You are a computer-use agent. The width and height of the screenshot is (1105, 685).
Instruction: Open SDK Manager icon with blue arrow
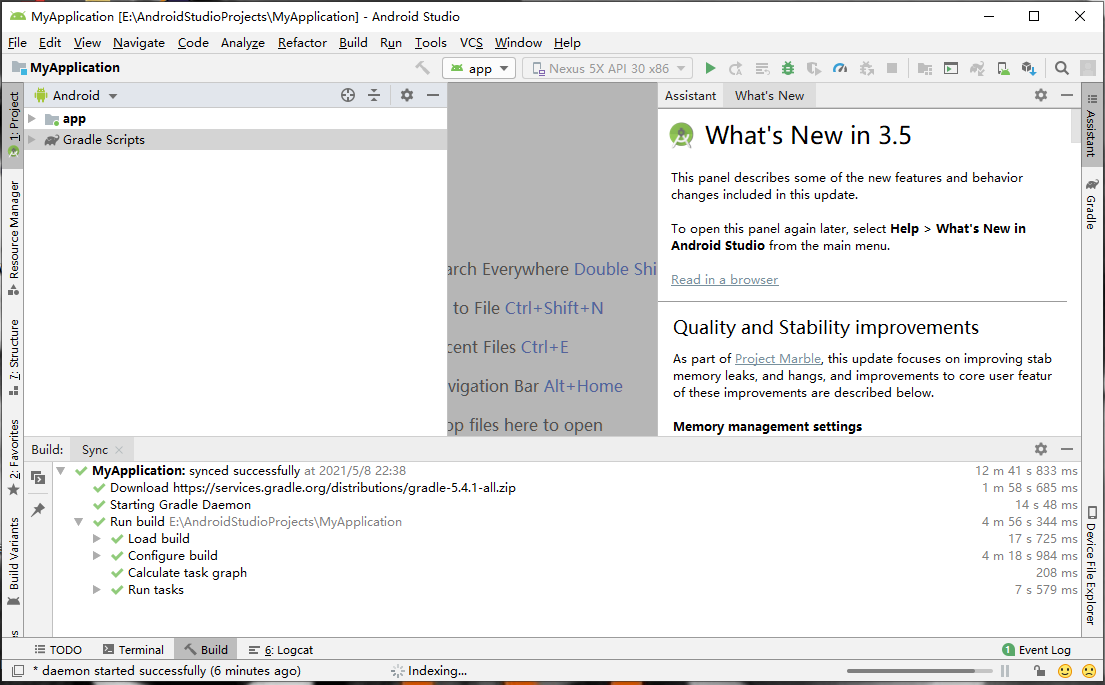[x=1029, y=68]
